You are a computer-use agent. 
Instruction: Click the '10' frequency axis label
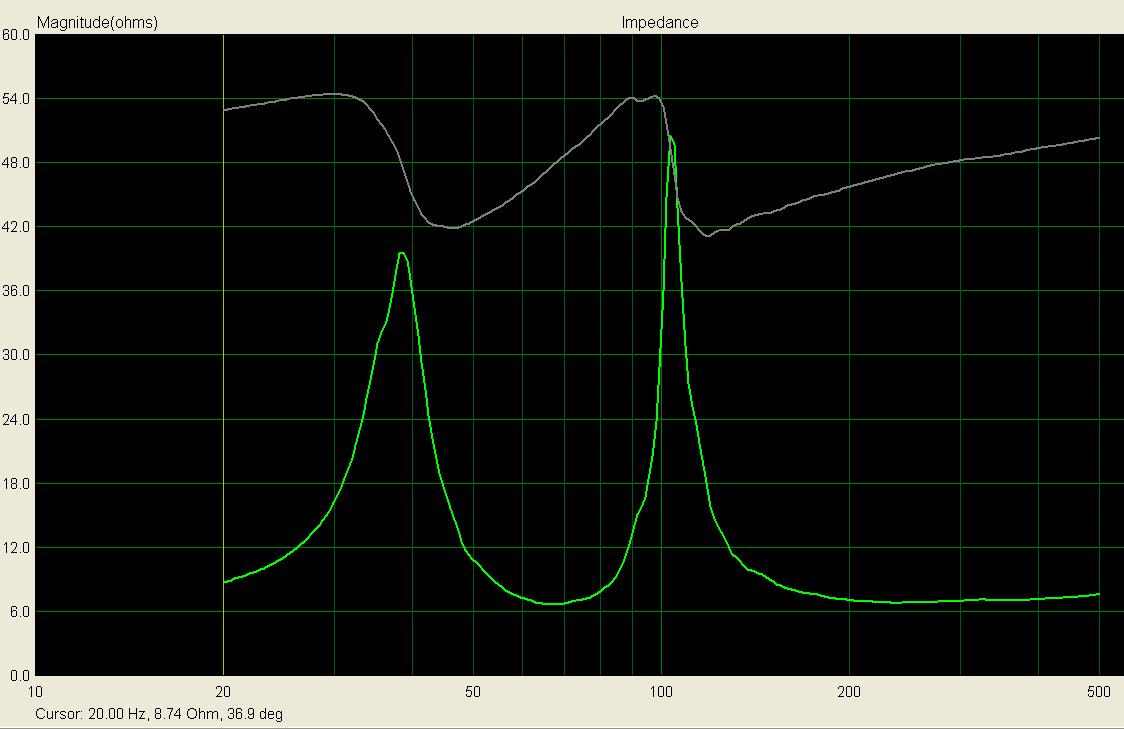[x=34, y=692]
